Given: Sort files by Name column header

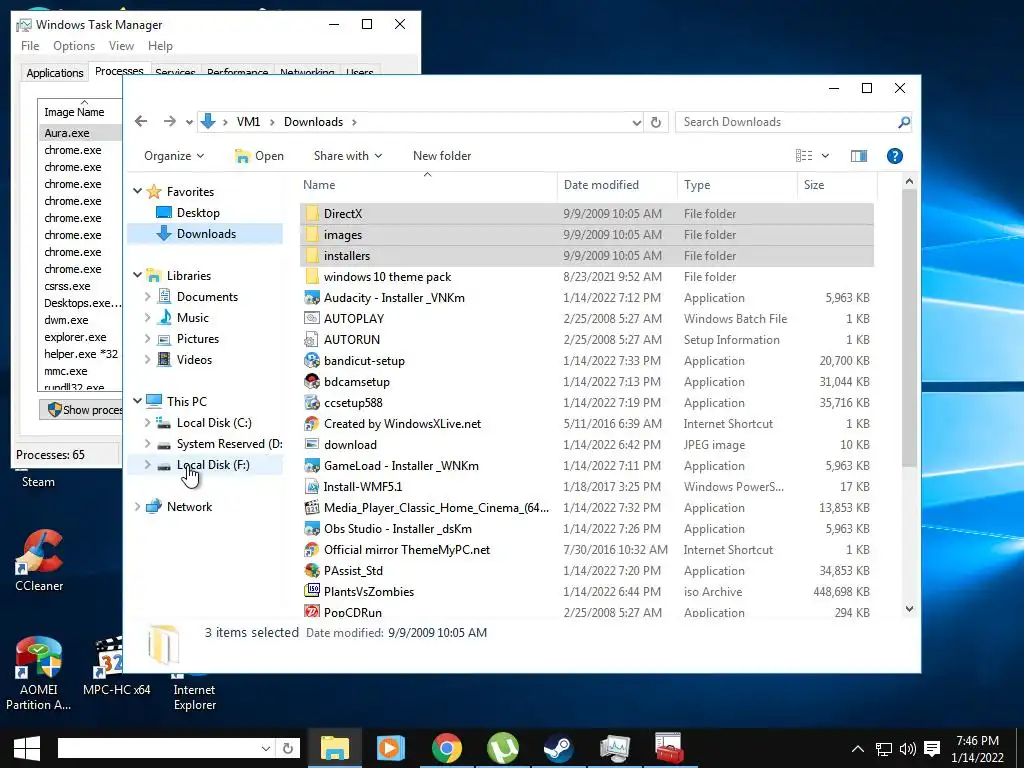Looking at the screenshot, I should pos(428,185).
